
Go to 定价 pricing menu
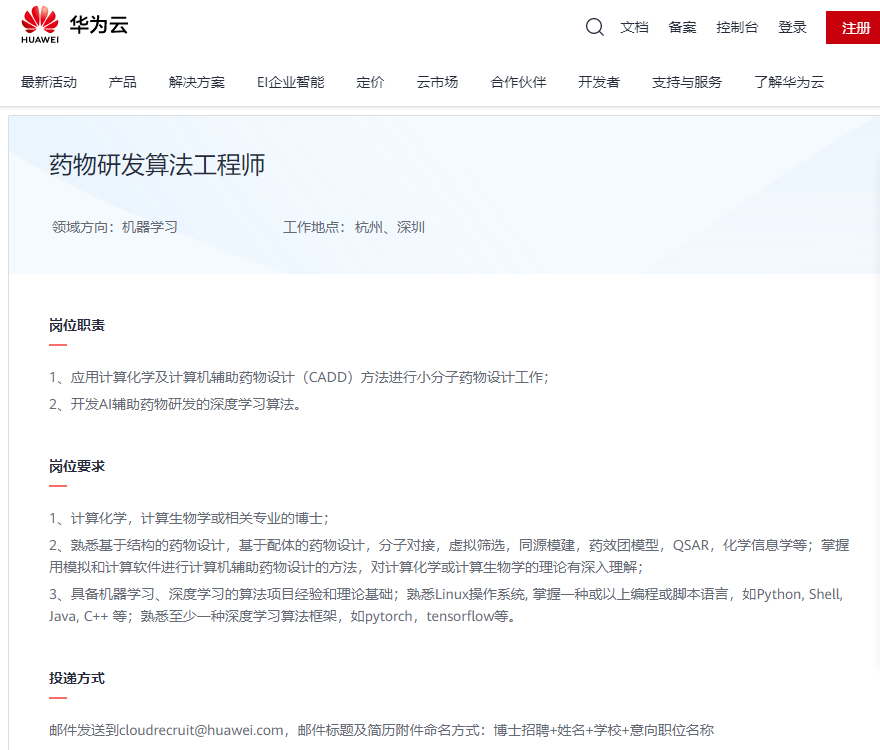[370, 82]
